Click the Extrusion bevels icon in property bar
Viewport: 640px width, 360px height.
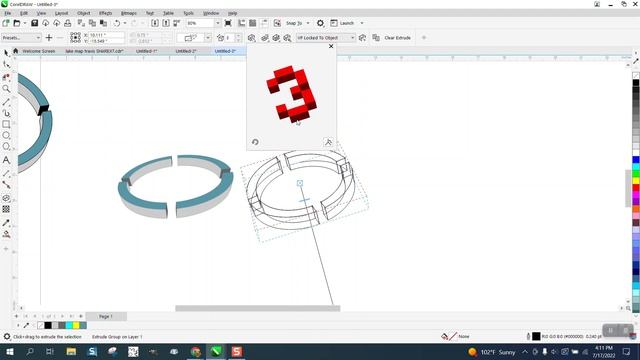276,38
